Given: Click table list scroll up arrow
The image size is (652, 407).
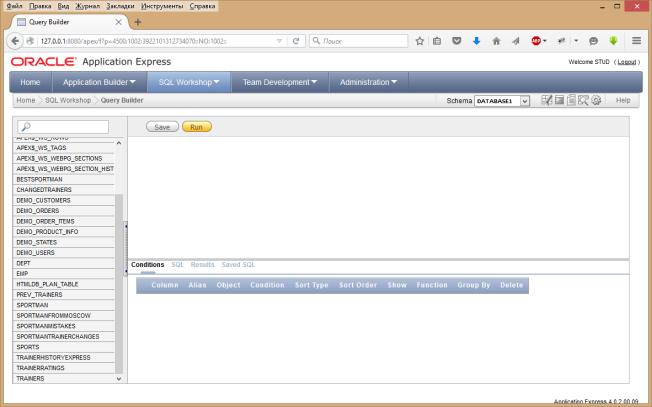Looking at the screenshot, I should [x=119, y=143].
